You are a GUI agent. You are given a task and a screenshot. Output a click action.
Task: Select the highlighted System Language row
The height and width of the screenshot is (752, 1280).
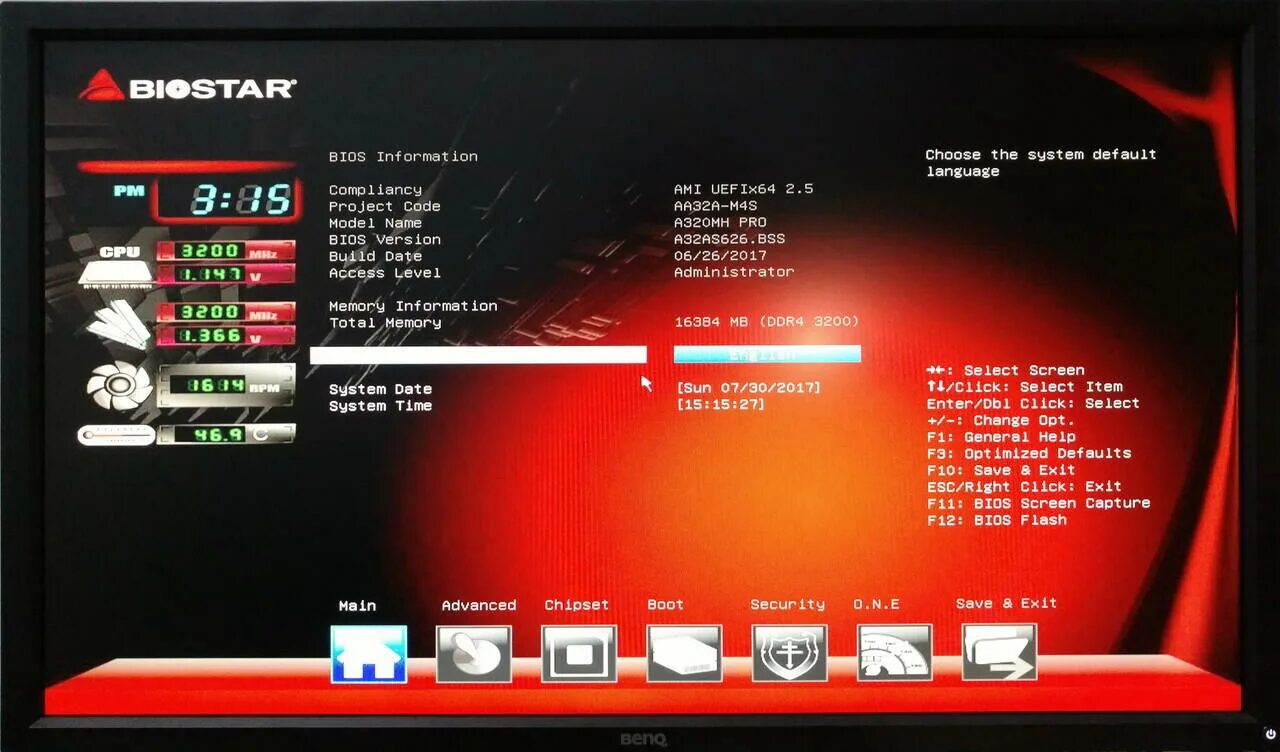(x=478, y=355)
